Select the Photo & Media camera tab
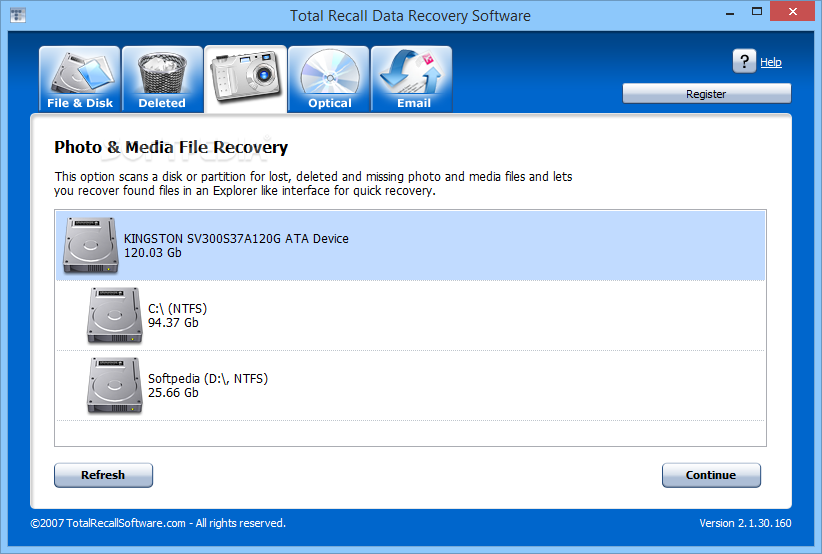 click(245, 79)
